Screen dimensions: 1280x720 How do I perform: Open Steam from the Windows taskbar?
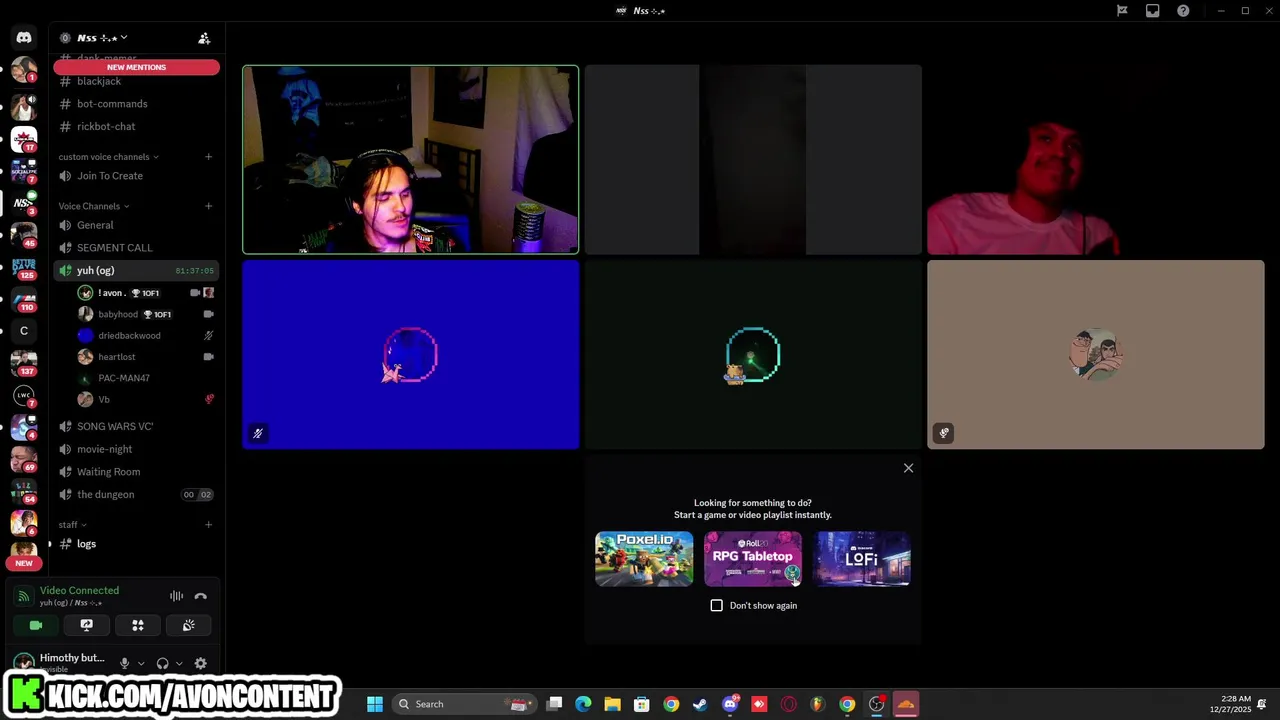click(700, 704)
